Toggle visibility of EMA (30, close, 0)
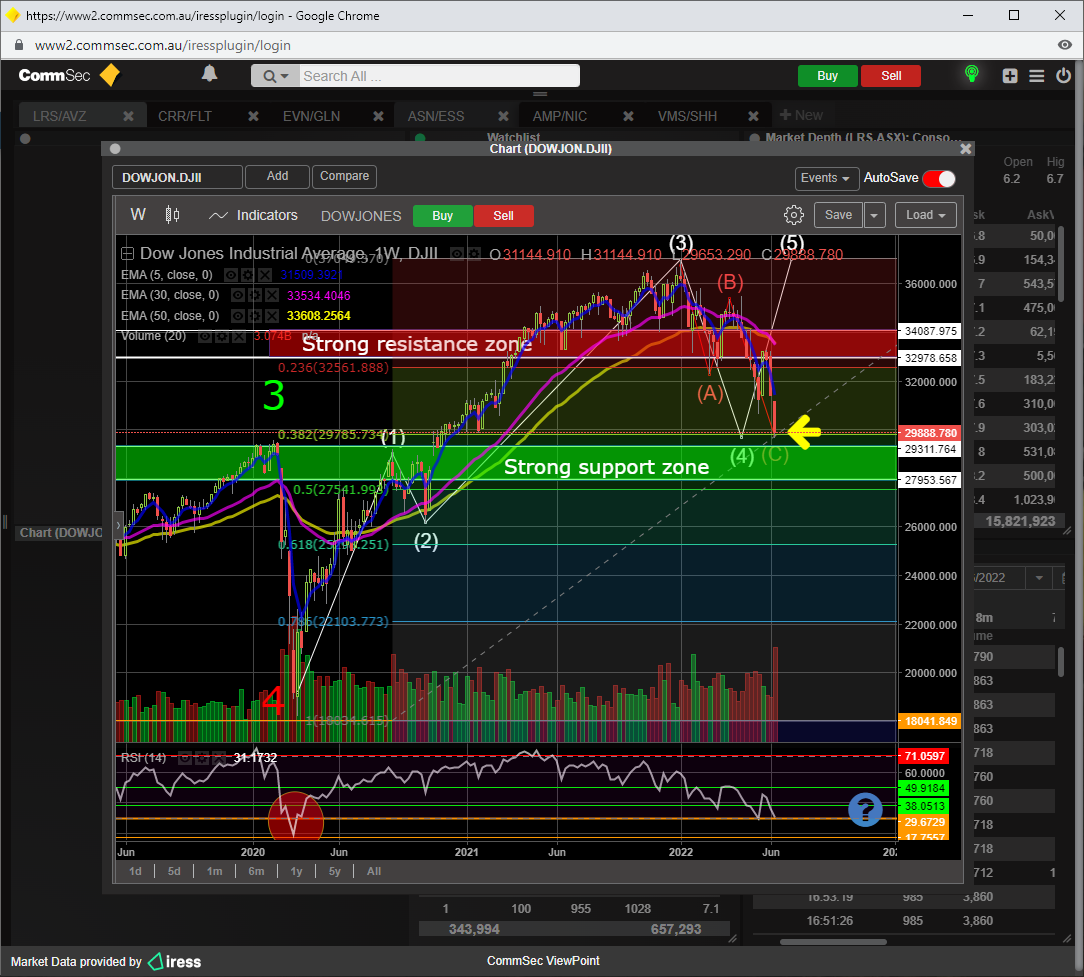Viewport: 1084px width, 977px height. 238,295
